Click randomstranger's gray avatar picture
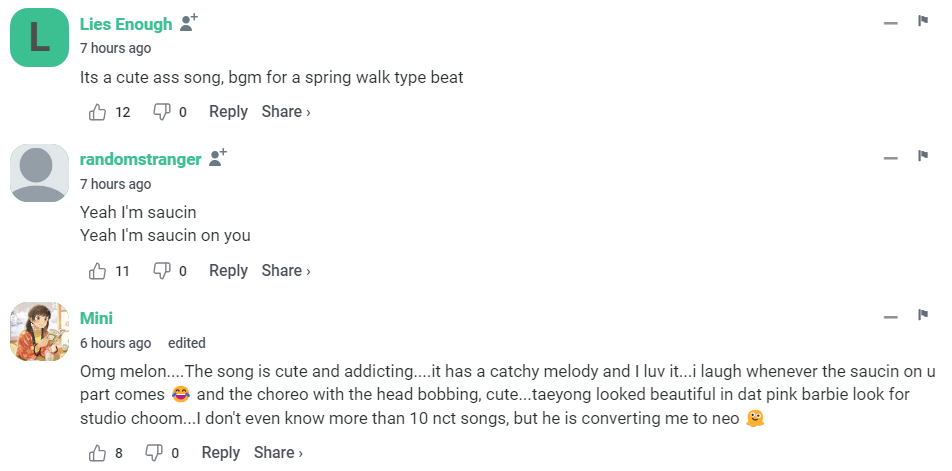This screenshot has width=952, height=471. tap(40, 172)
